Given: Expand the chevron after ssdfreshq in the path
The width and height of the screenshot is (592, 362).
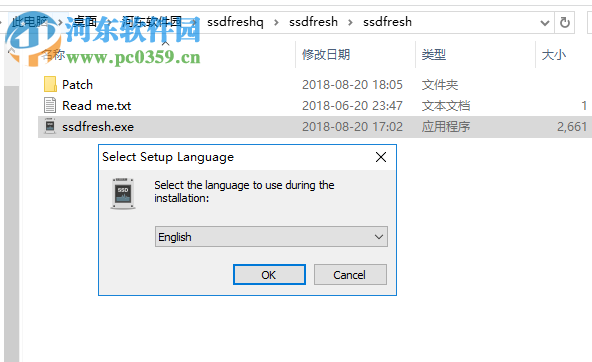Looking at the screenshot, I should (x=276, y=23).
